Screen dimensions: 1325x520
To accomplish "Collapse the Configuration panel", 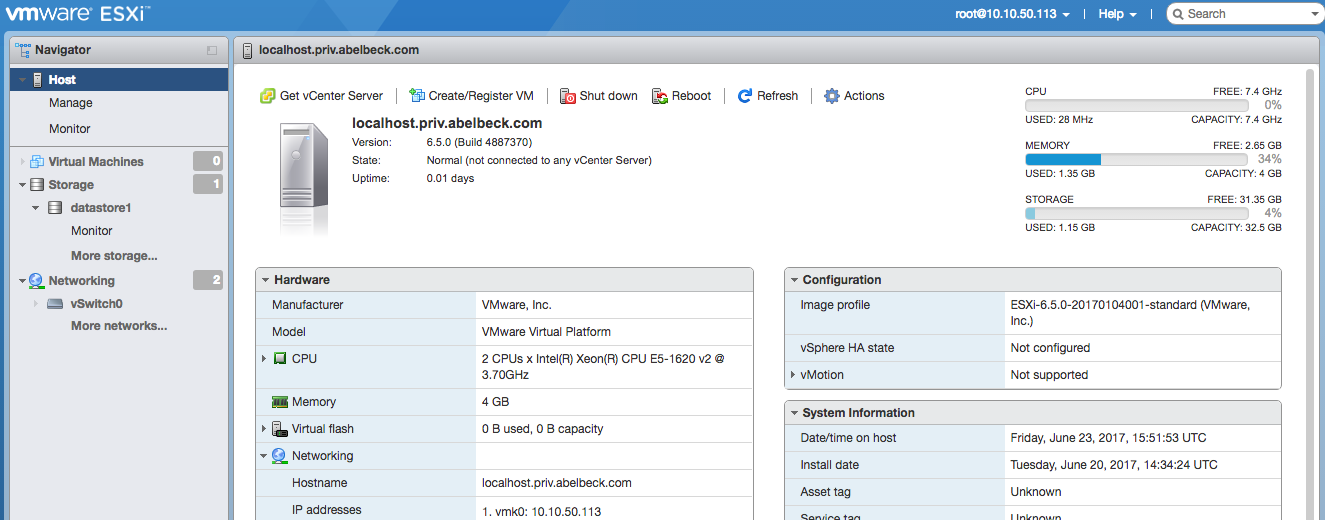I will (x=793, y=280).
